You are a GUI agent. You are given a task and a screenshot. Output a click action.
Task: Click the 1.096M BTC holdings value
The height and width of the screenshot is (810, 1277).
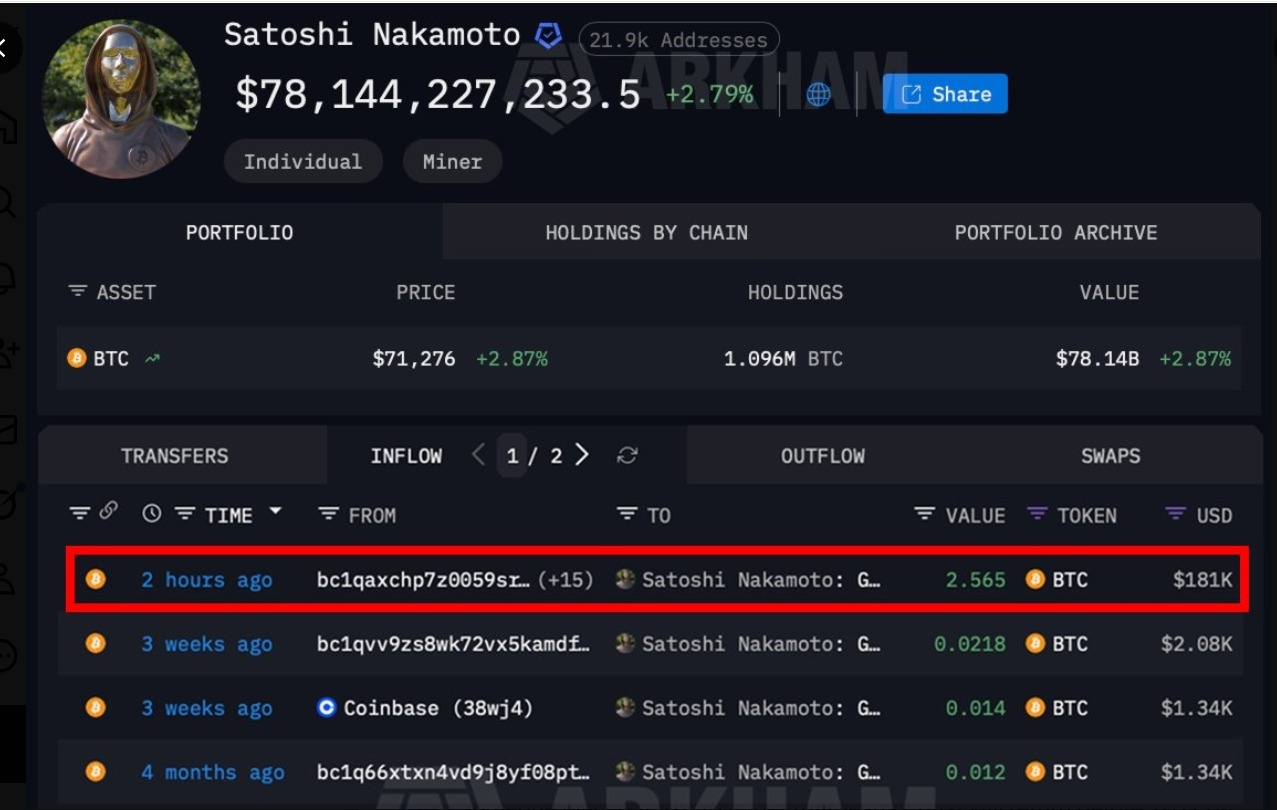click(783, 358)
